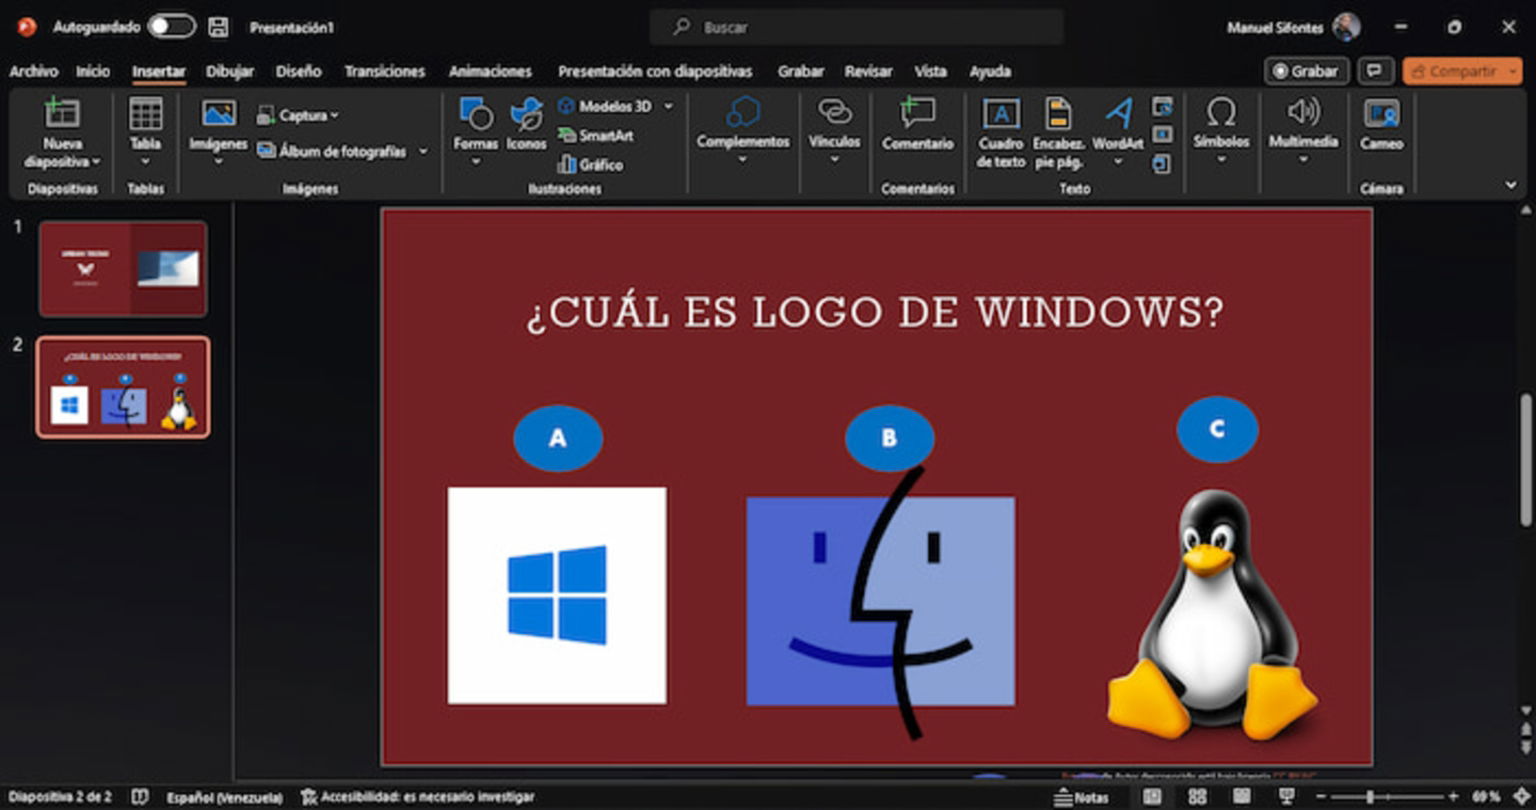Open the WordArt icon
Image resolution: width=1536 pixels, height=810 pixels.
point(1118,113)
